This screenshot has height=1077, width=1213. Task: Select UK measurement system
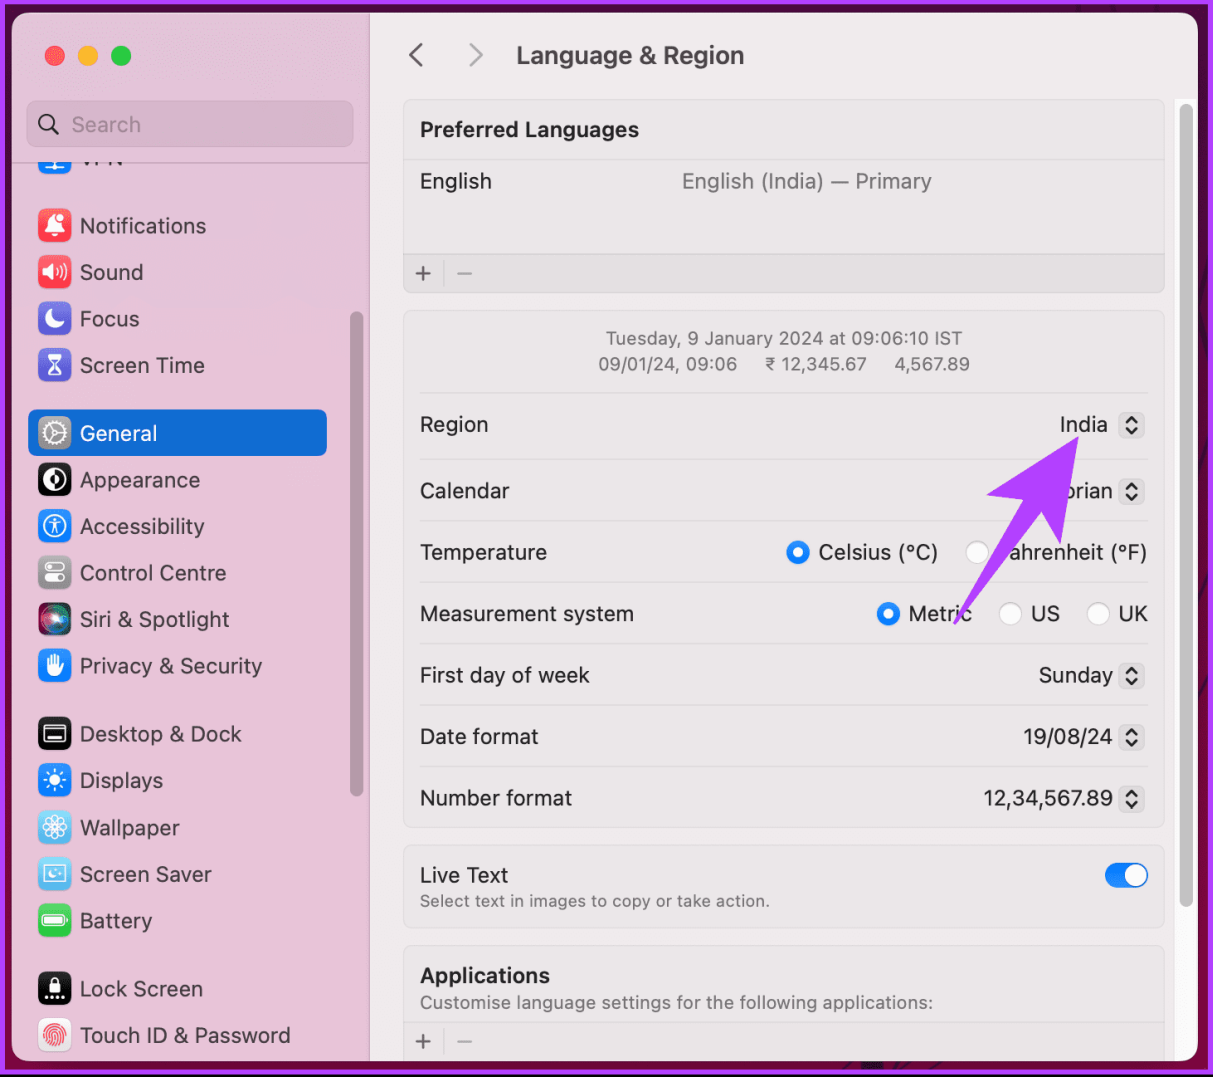click(x=1098, y=614)
